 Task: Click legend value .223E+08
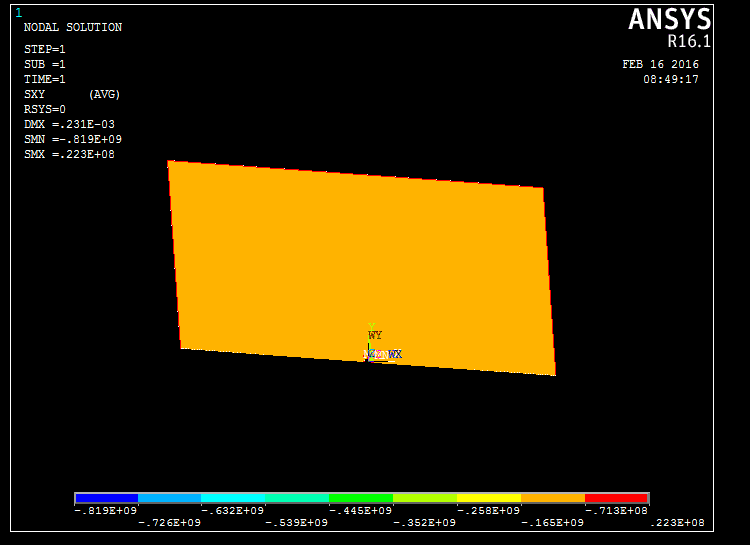click(677, 523)
